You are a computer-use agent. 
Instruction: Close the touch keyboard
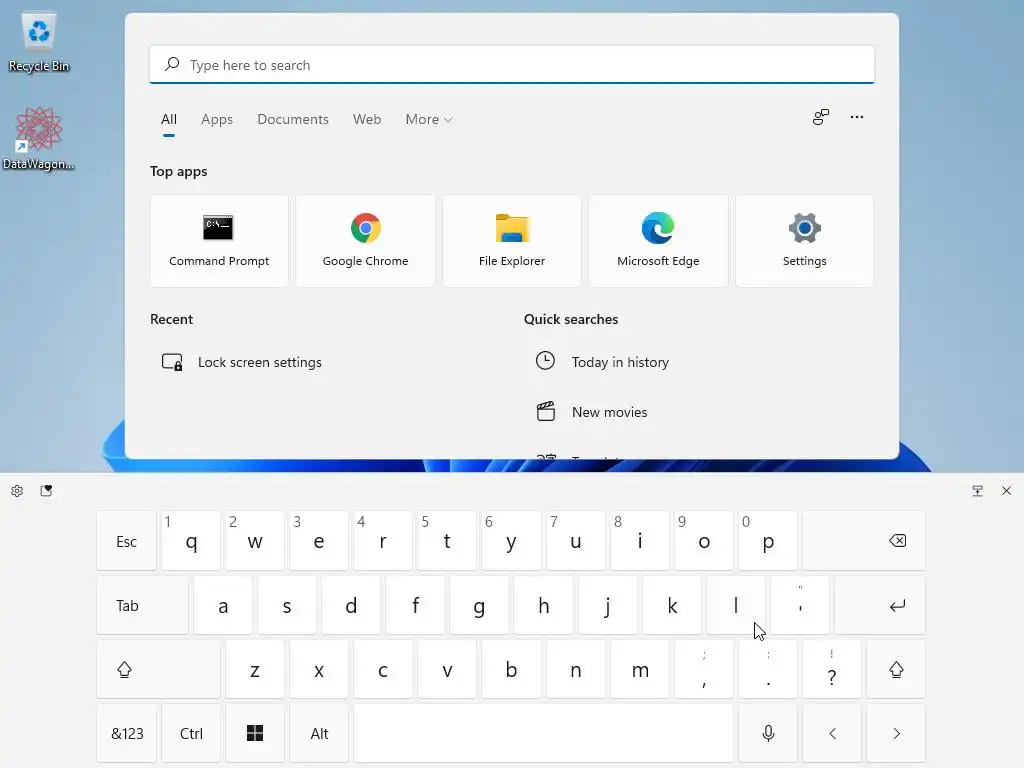tap(1006, 490)
